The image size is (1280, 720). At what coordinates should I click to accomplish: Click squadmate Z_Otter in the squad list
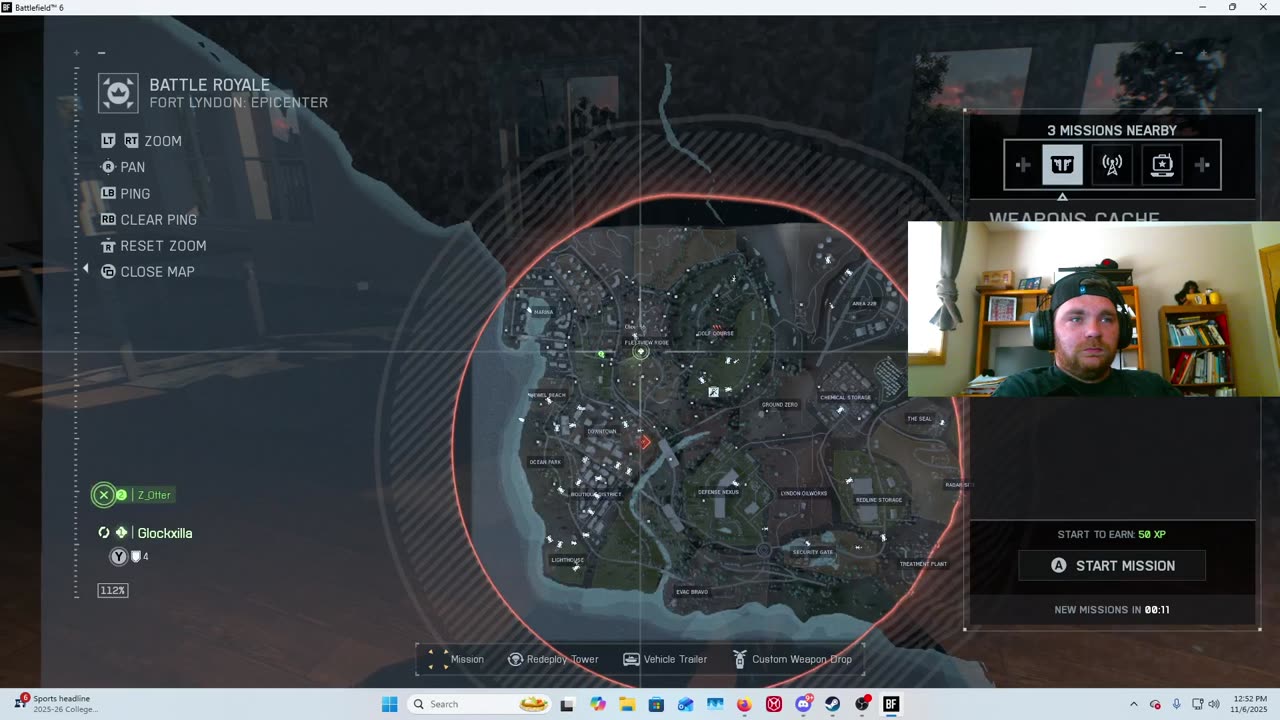click(x=154, y=495)
